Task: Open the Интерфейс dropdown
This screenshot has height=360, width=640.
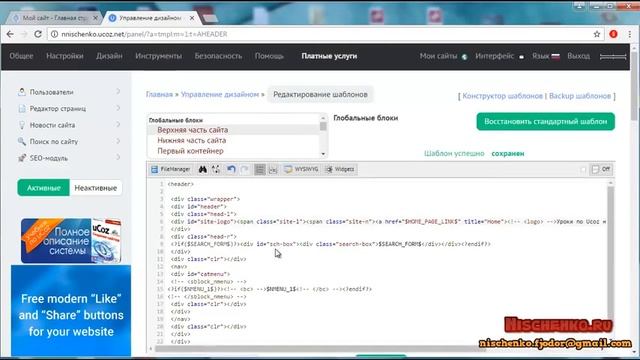Action: (x=499, y=56)
